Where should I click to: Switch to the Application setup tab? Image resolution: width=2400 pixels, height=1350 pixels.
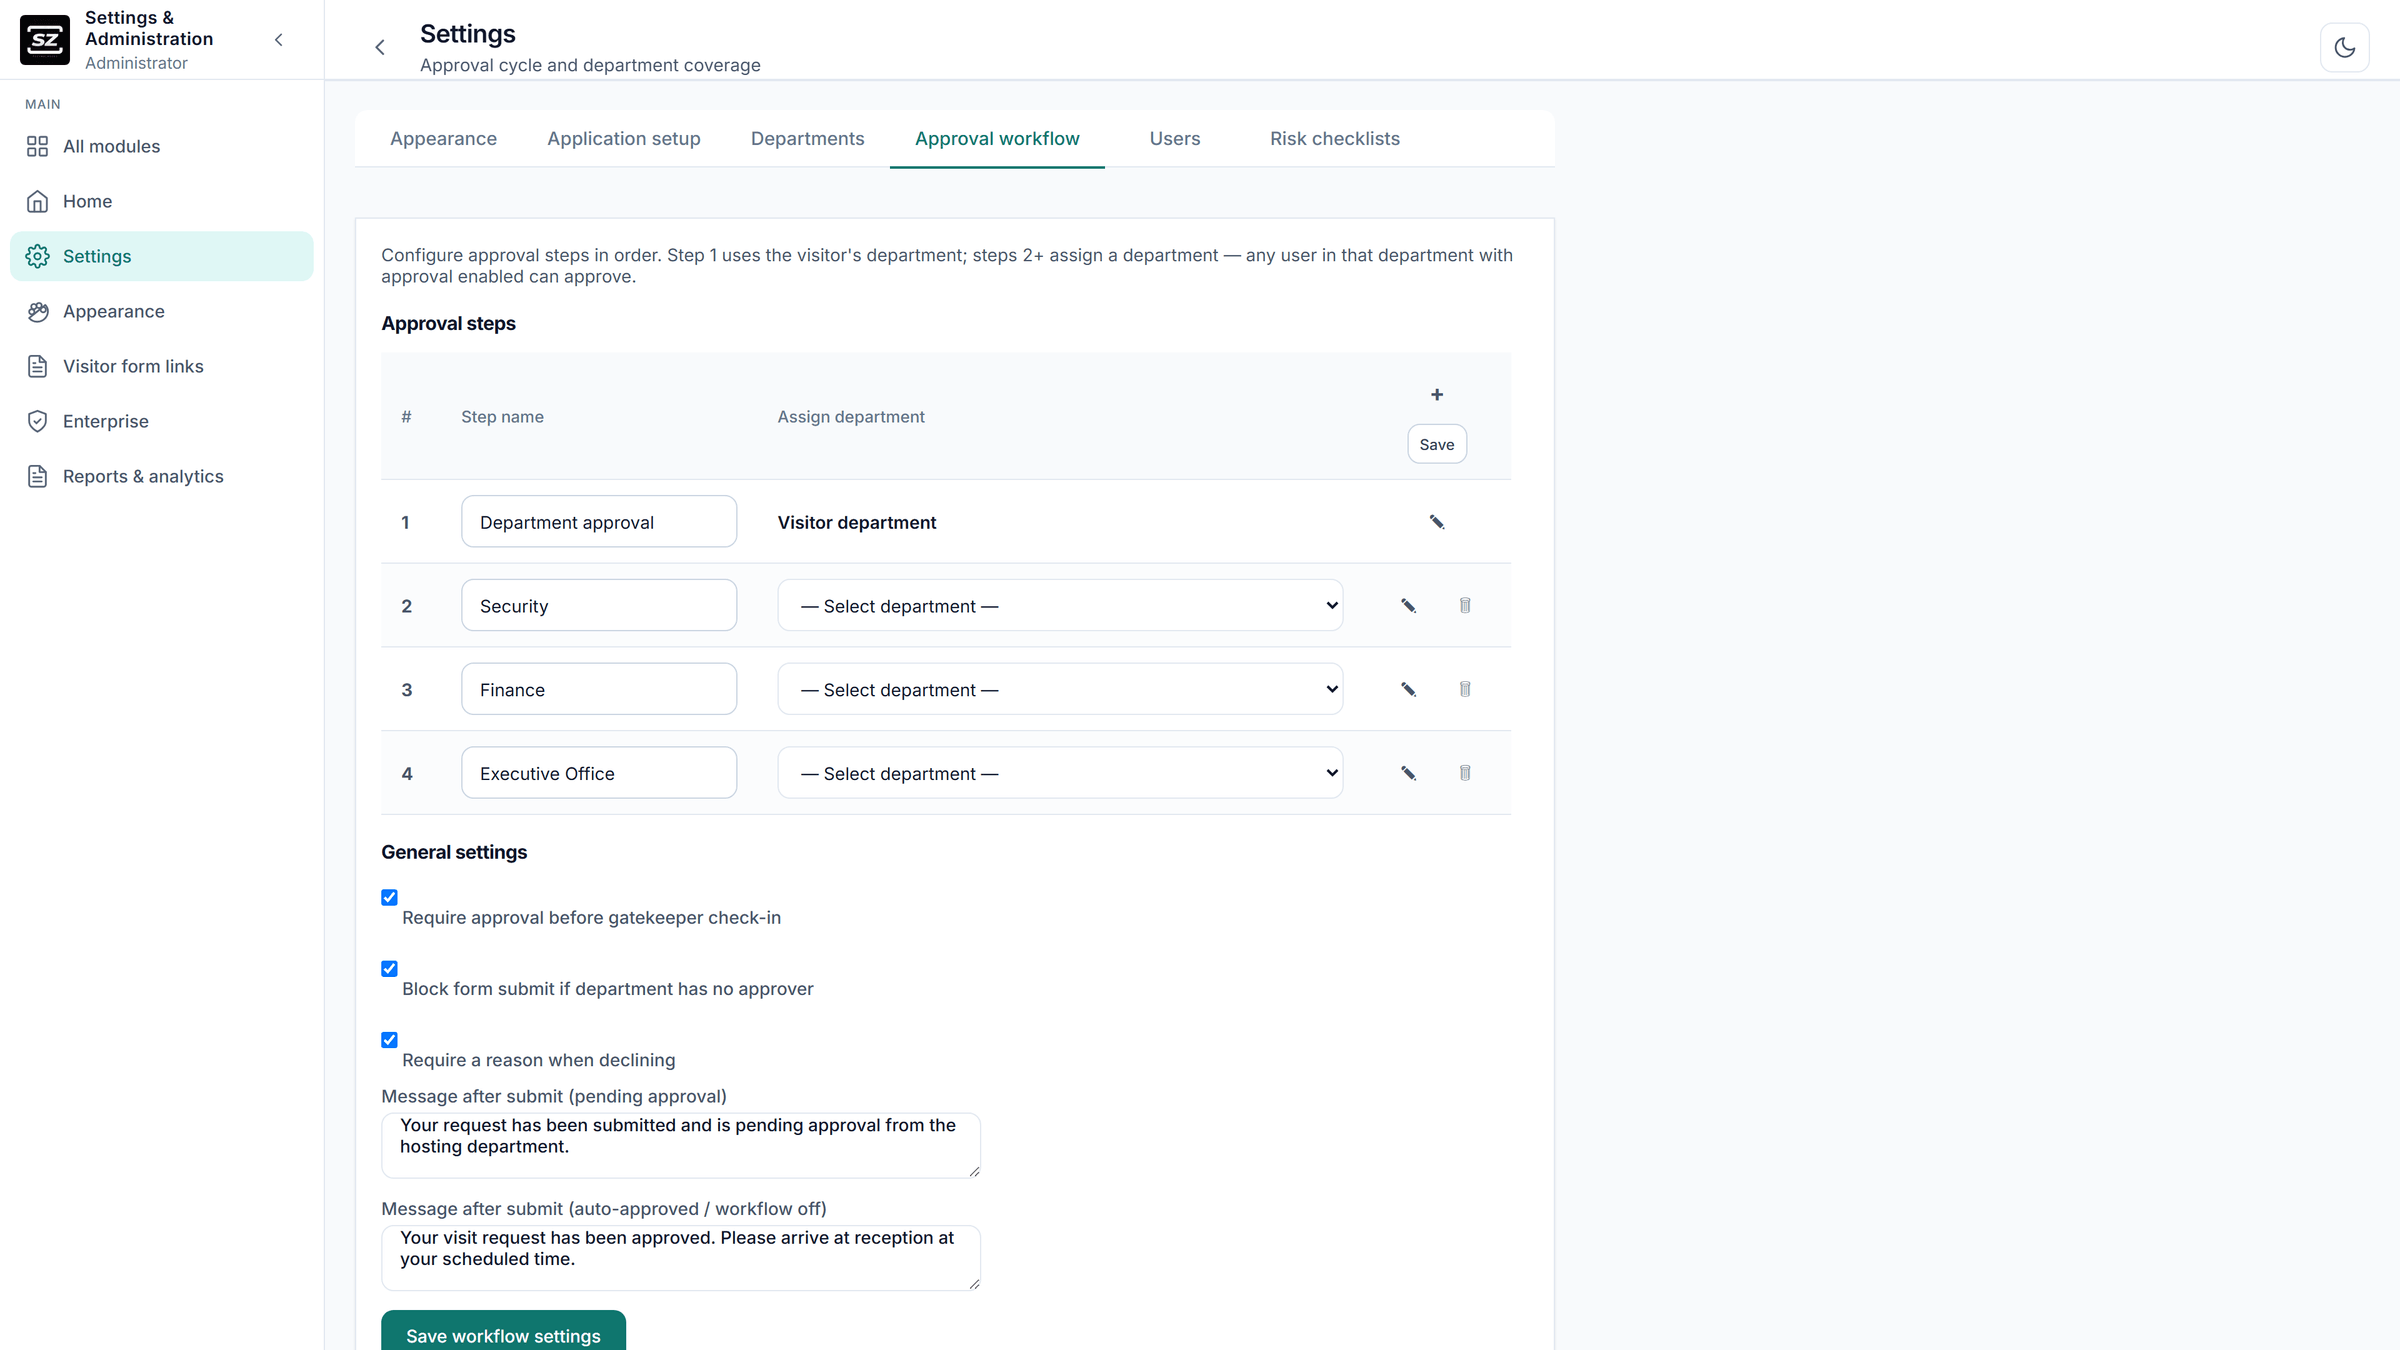pos(624,139)
